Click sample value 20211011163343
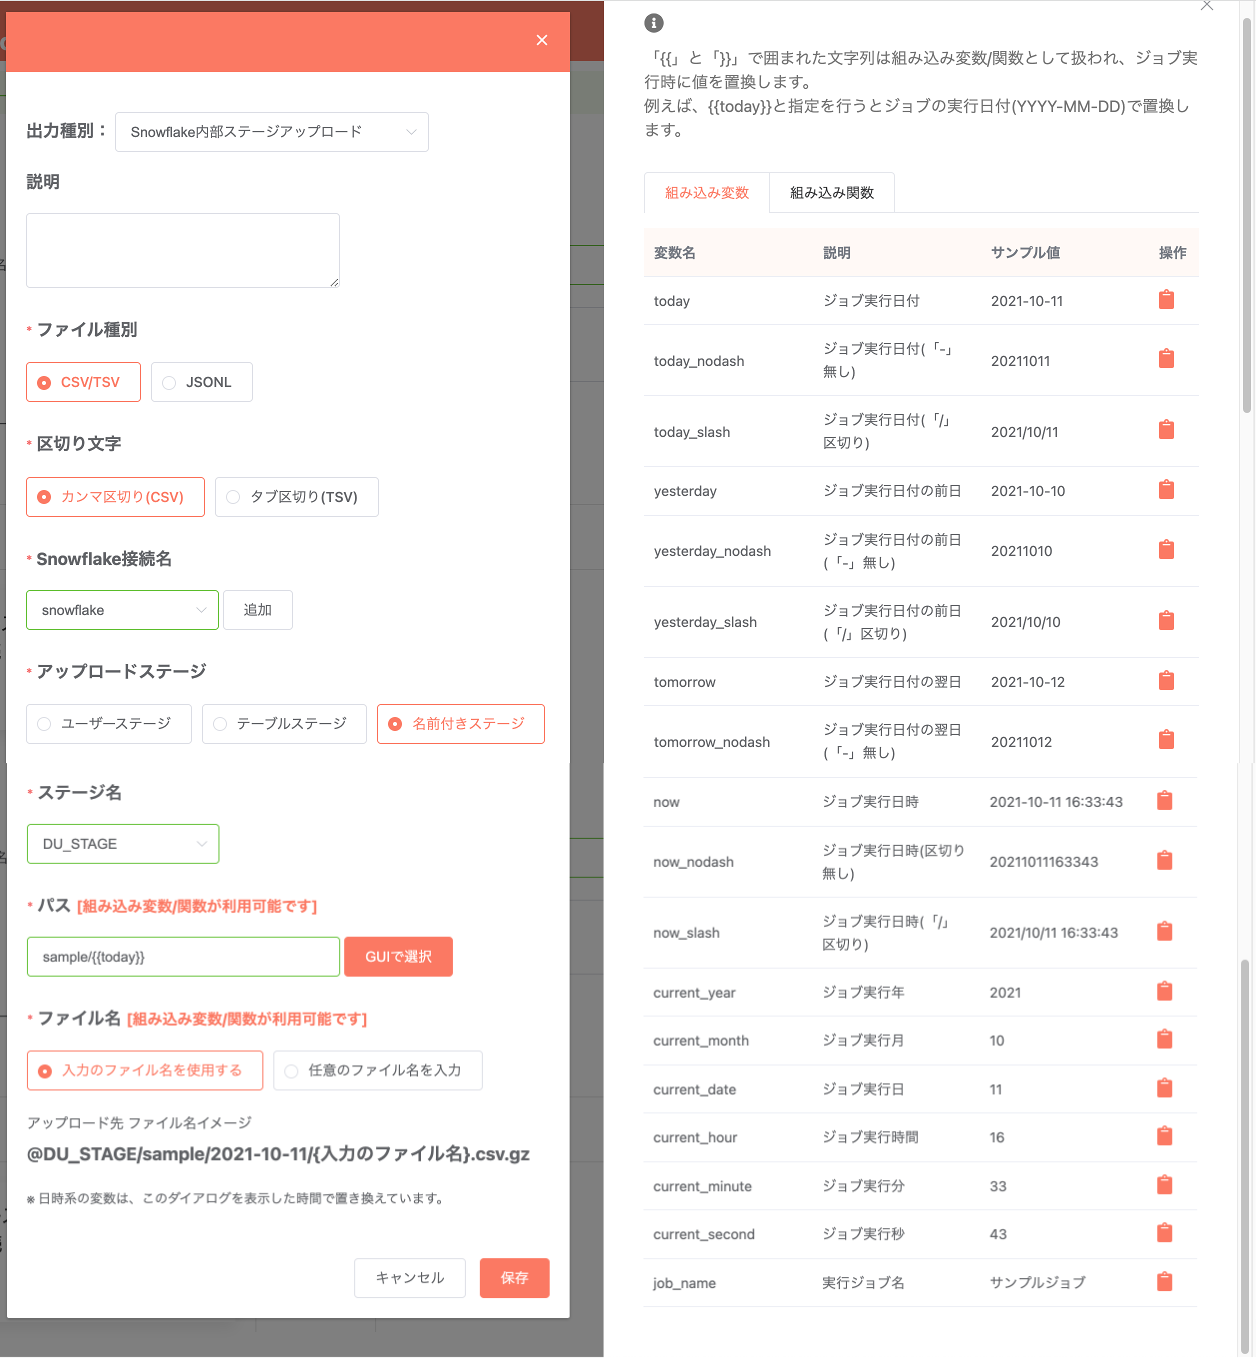This screenshot has height=1358, width=1256. (1044, 862)
